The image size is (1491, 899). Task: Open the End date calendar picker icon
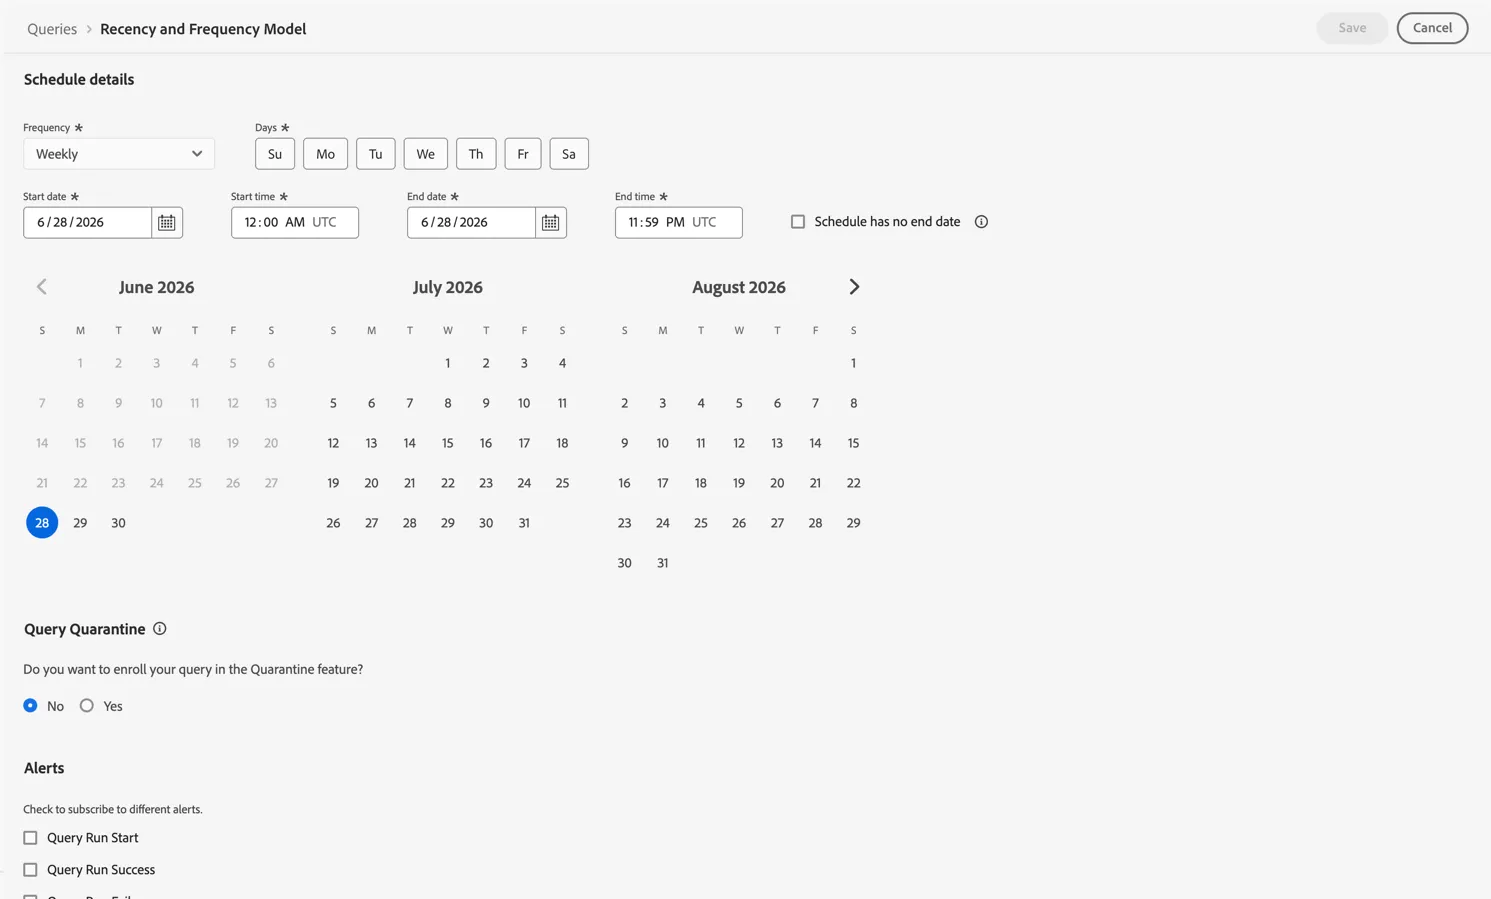(x=551, y=222)
